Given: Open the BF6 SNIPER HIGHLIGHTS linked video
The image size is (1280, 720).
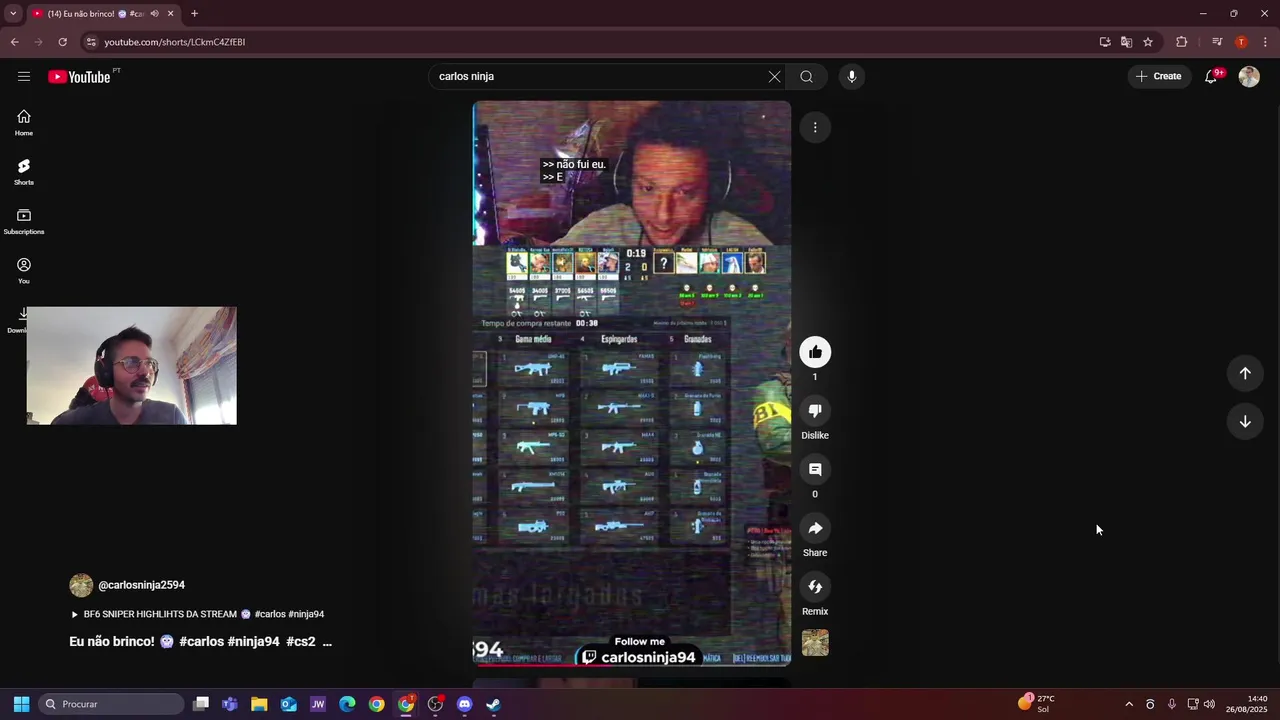Looking at the screenshot, I should [197, 614].
